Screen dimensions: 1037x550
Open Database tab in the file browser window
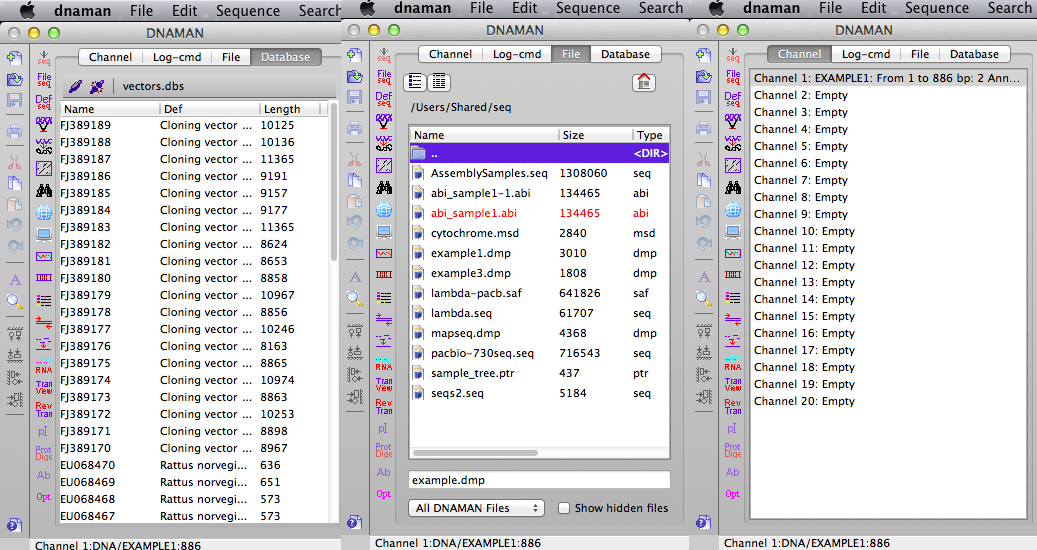tap(625, 54)
